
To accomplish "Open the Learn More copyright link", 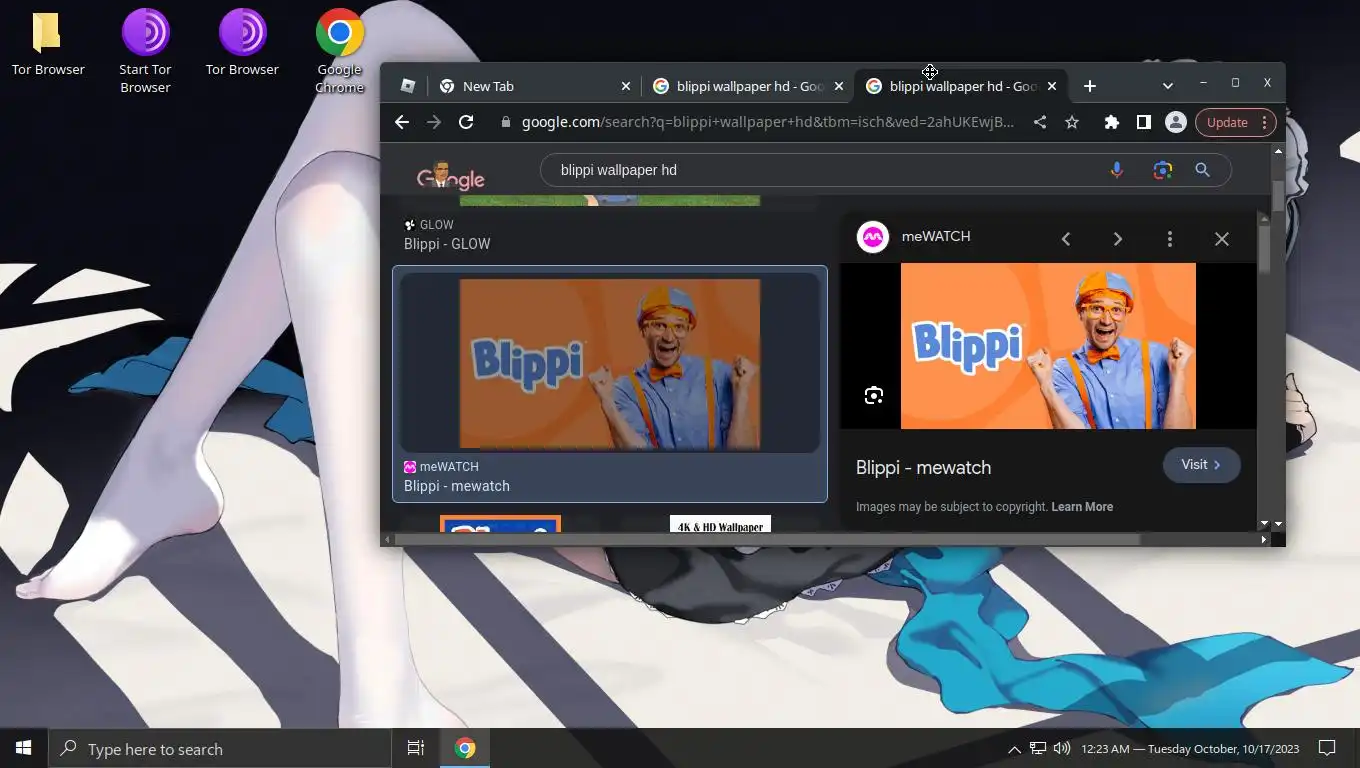I will pyautogui.click(x=1082, y=507).
